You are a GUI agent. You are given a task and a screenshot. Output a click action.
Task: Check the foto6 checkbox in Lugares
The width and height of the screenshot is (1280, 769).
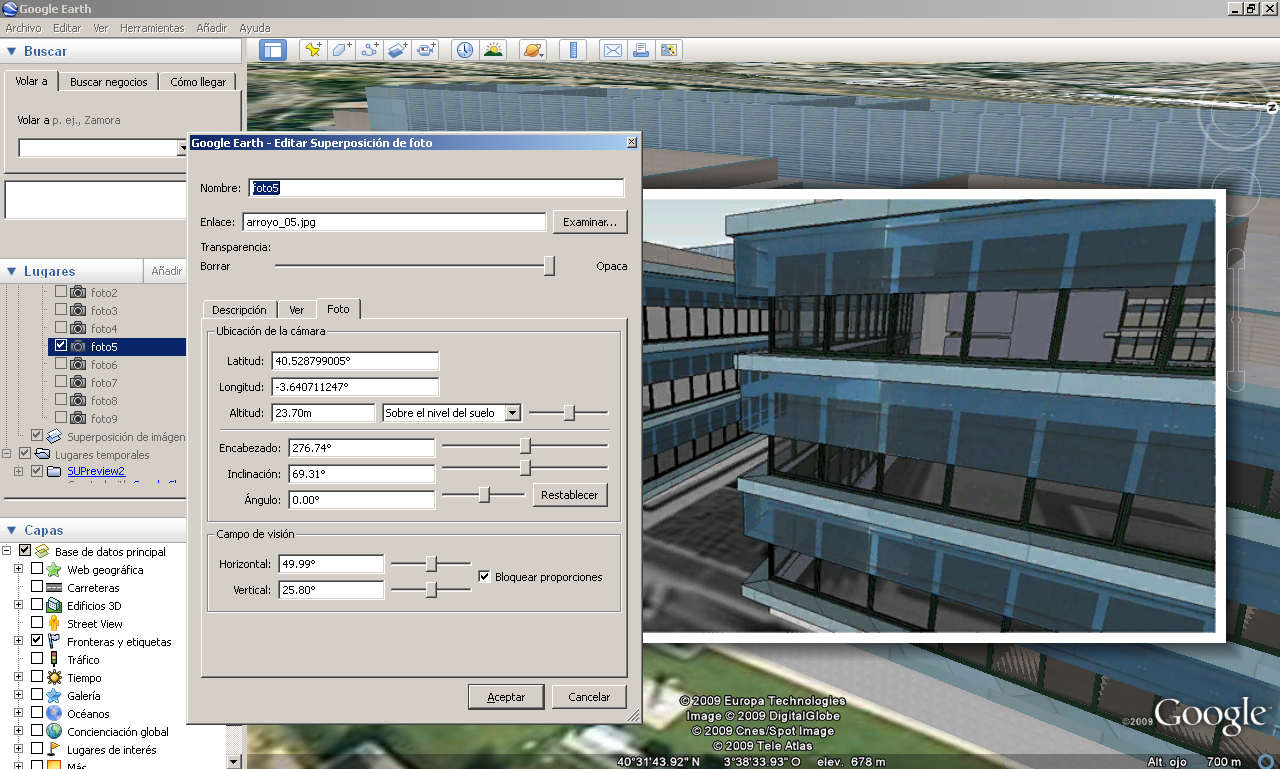61,365
